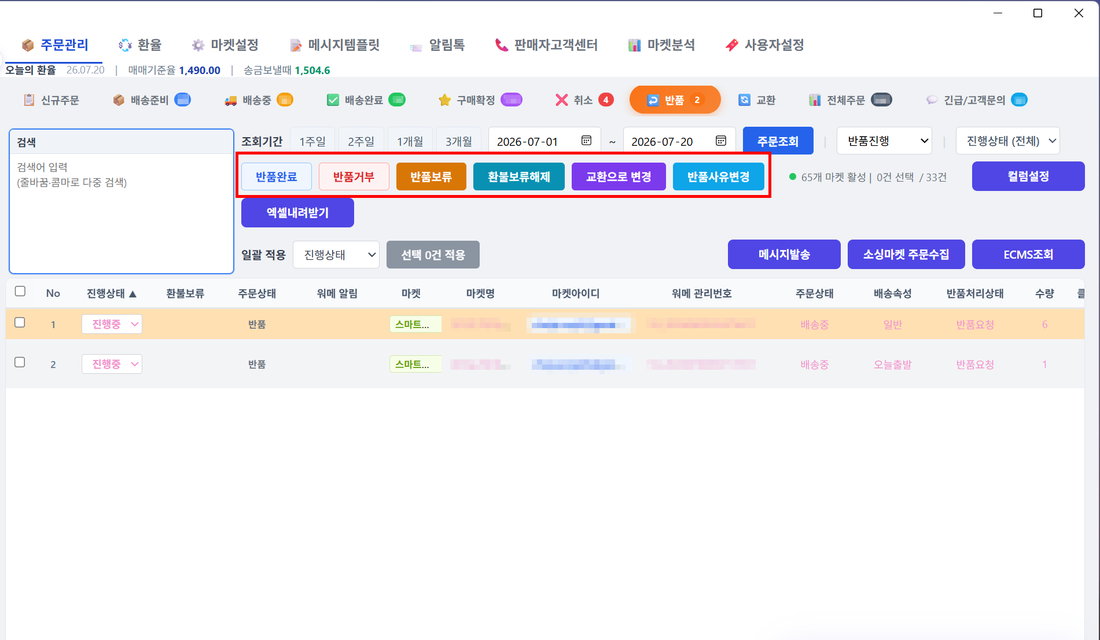Viewport: 1100px width, 640px height.
Task: Check the row 1 checkbox
Action: pyautogui.click(x=20, y=323)
